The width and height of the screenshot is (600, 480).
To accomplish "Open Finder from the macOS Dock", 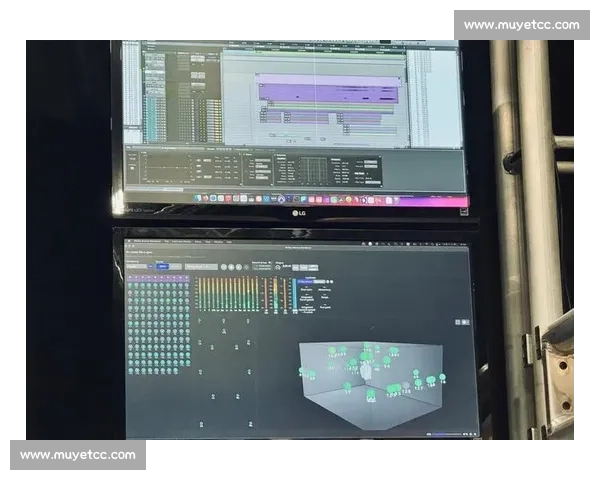I will (x=196, y=198).
